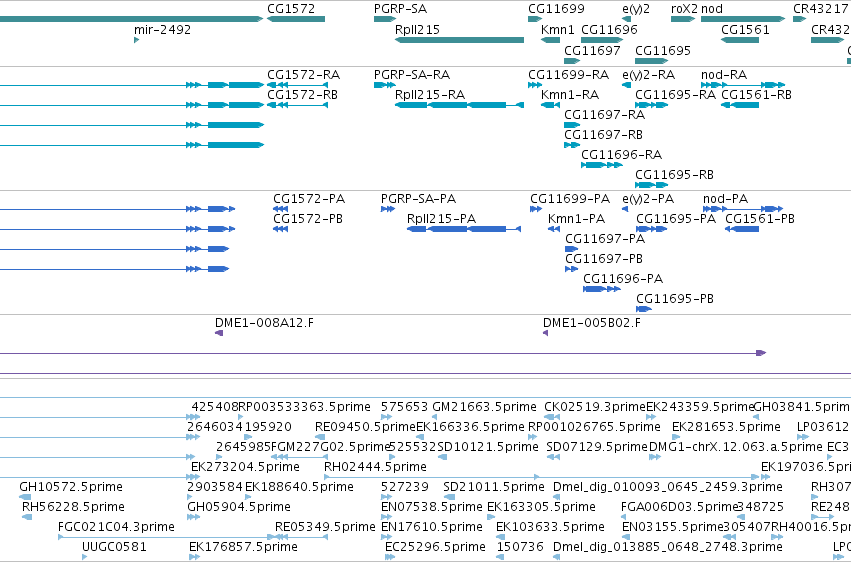Select the EK273204.5prime EST label
Image resolution: width=851 pixels, height=562 pixels.
pyautogui.click(x=245, y=467)
